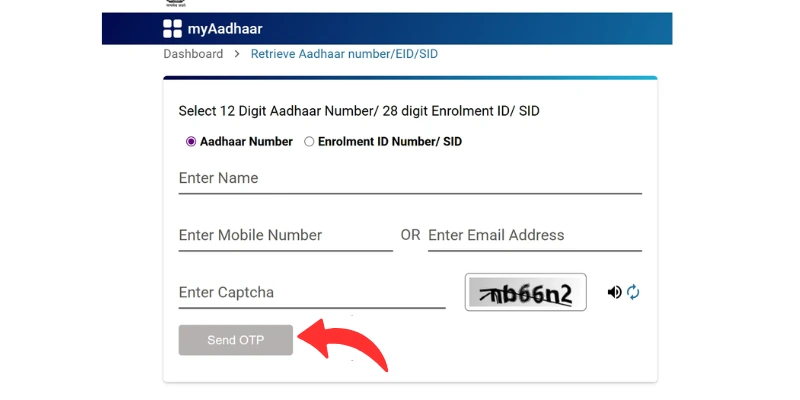Click the OR text between the fields

pyautogui.click(x=410, y=235)
